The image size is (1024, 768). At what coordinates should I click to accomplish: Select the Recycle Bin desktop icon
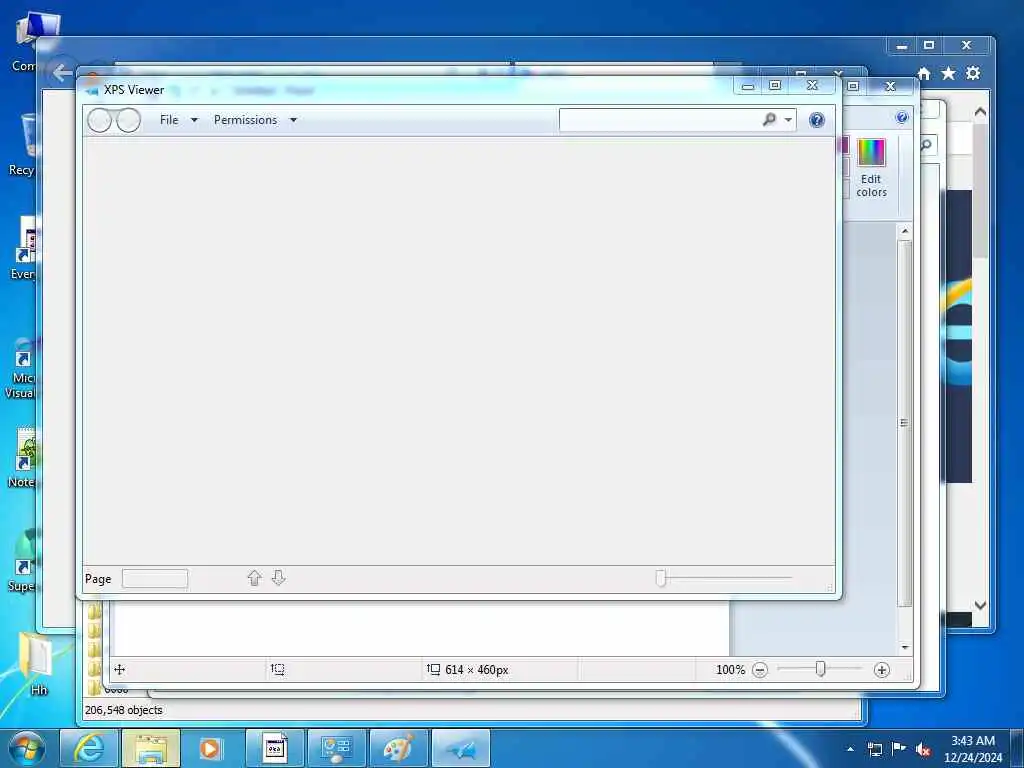pos(24,145)
